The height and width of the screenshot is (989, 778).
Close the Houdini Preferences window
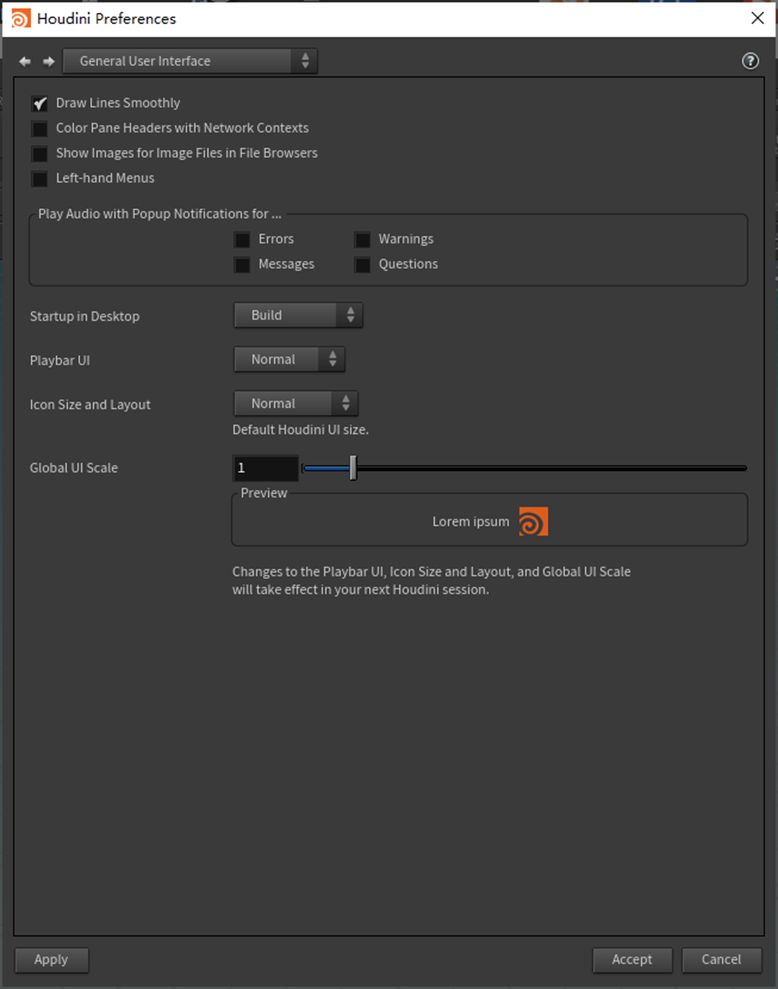758,18
